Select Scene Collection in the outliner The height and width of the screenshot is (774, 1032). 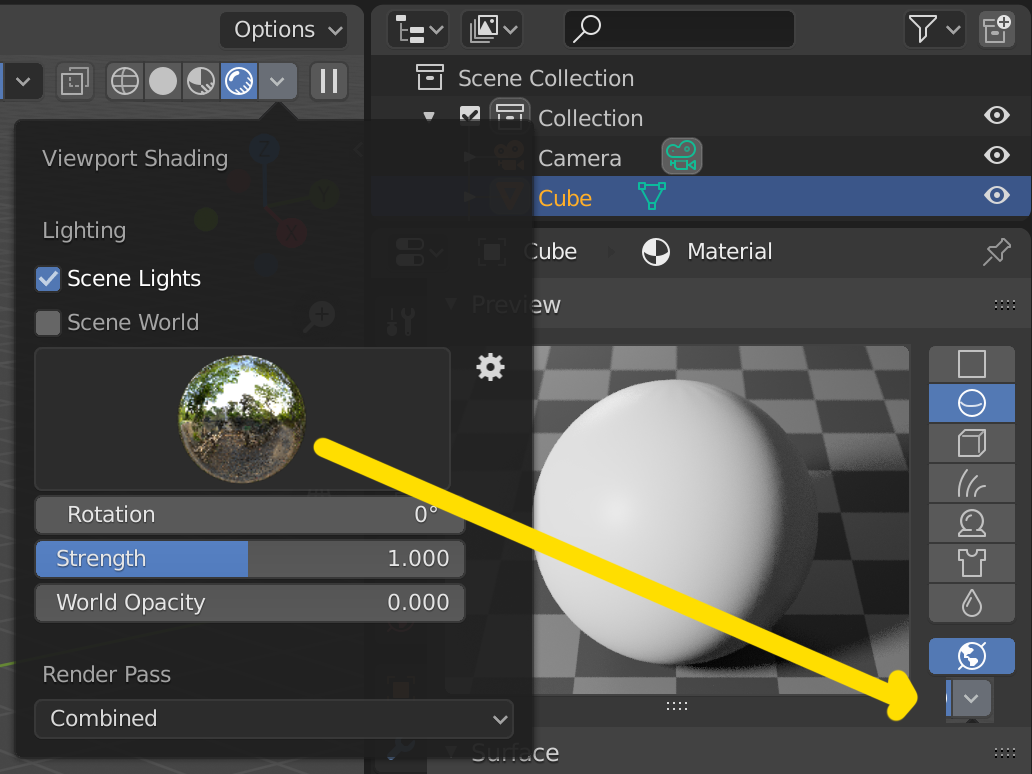coord(546,78)
